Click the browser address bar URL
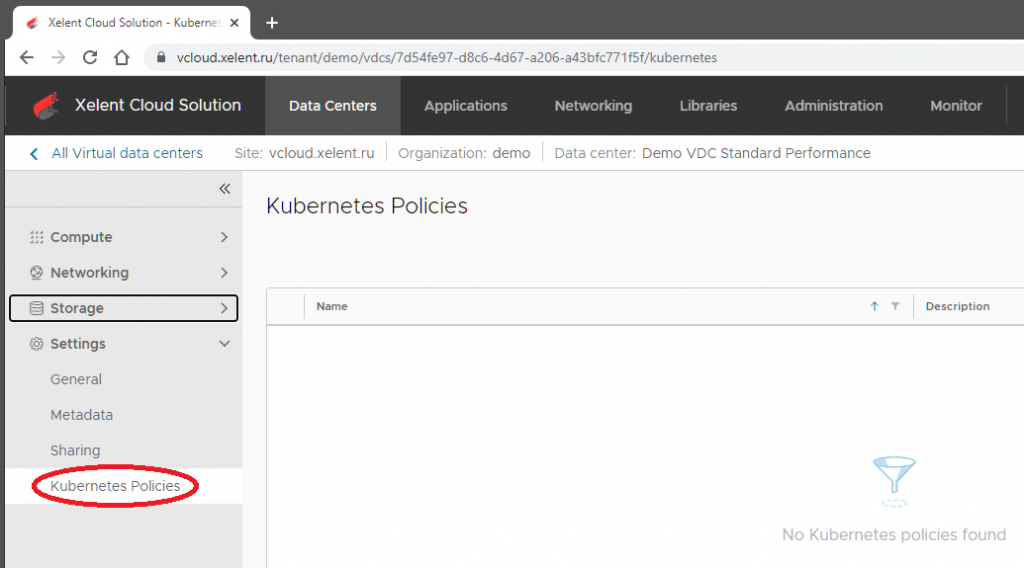Viewport: 1024px width, 568px height. click(447, 57)
